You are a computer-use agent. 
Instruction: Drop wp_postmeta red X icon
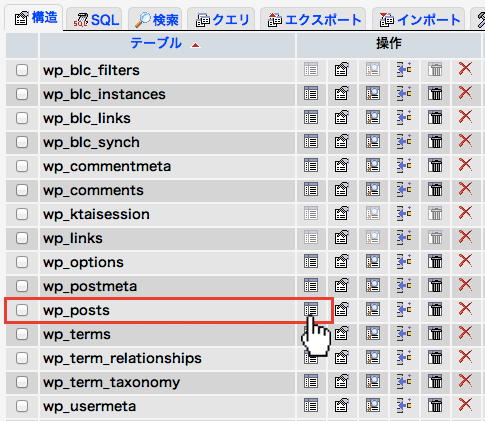(465, 285)
